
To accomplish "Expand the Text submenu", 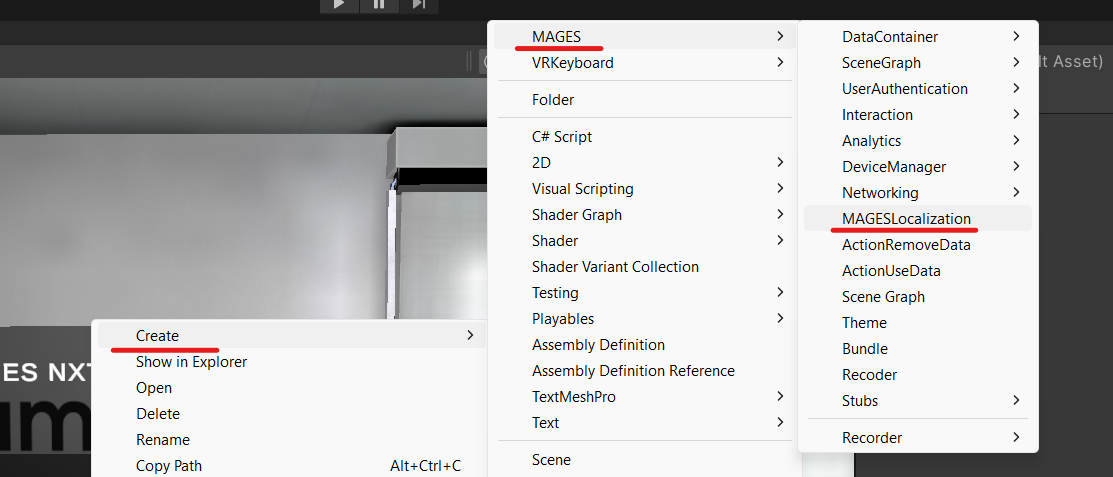I will (645, 423).
